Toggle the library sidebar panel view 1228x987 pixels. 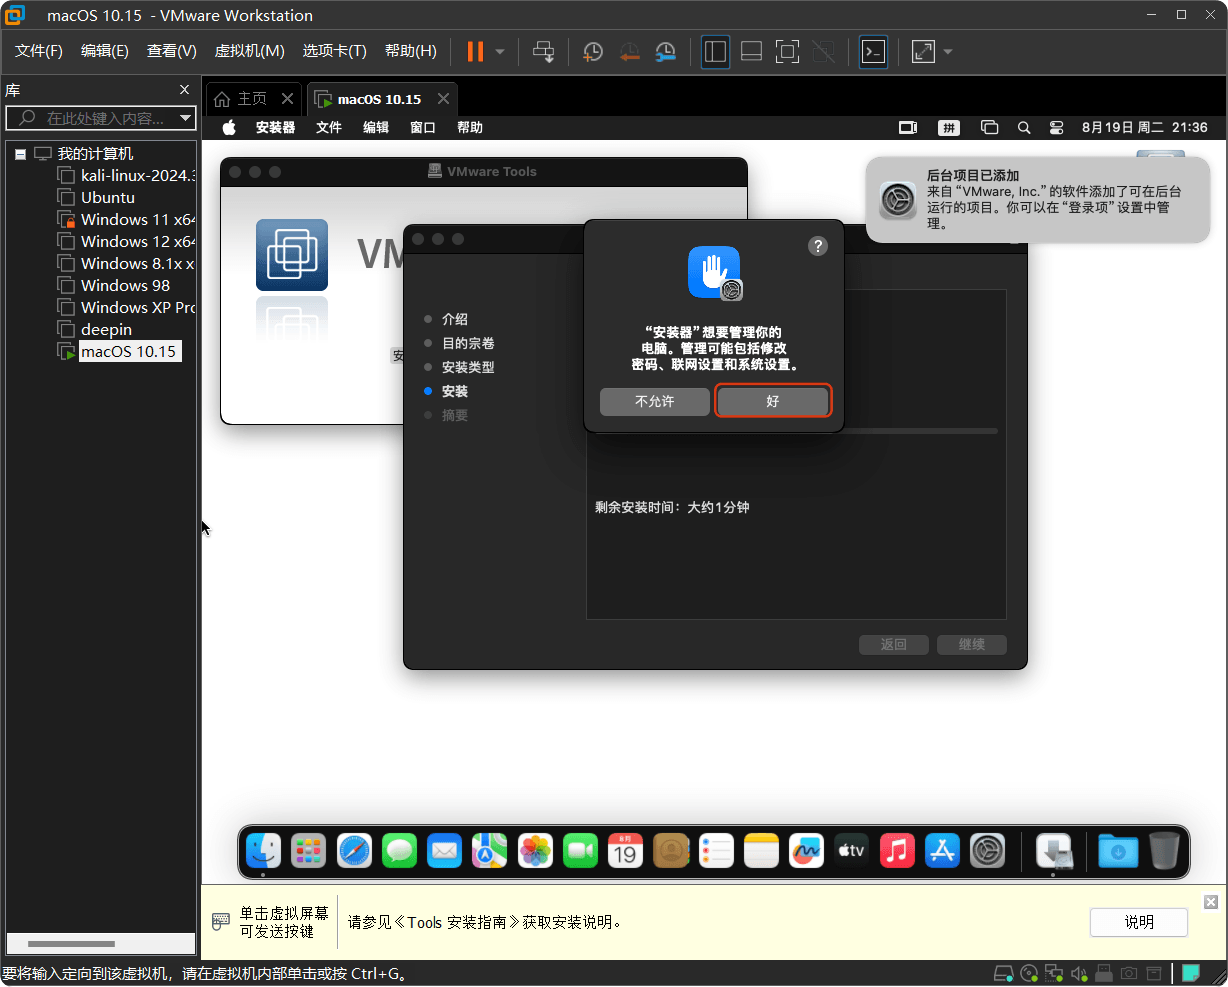(x=715, y=51)
